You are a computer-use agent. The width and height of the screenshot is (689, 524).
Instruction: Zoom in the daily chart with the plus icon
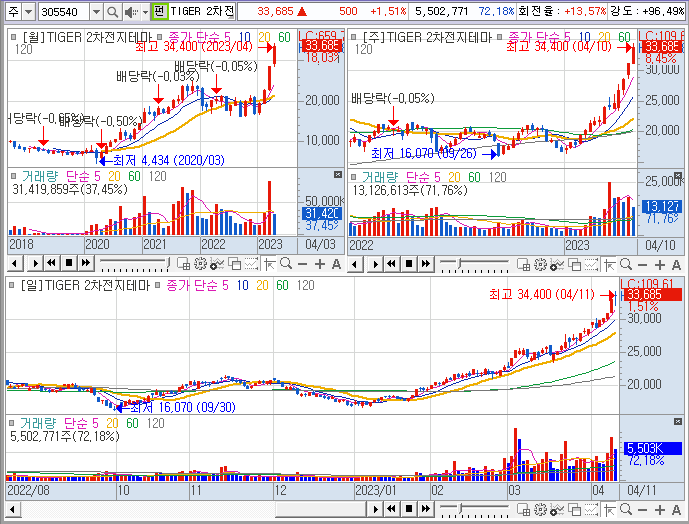click(x=660, y=509)
